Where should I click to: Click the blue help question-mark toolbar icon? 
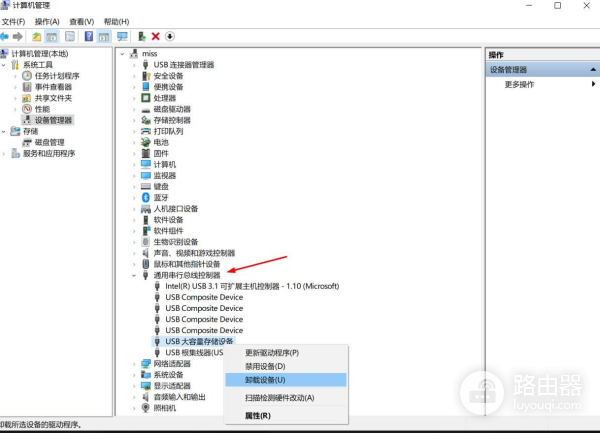click(88, 36)
